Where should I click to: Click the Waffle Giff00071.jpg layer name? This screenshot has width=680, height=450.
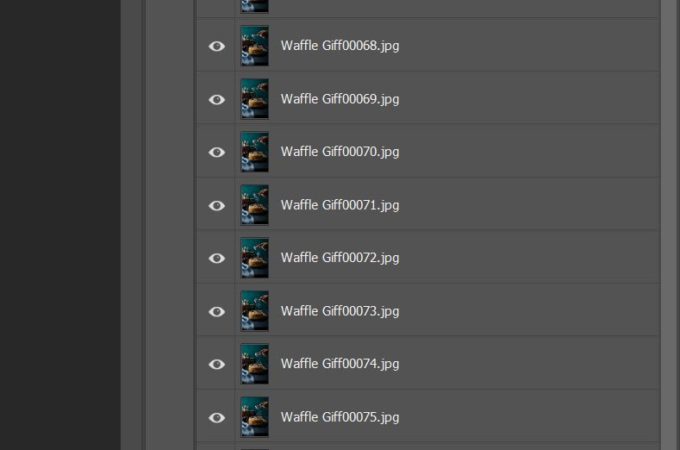click(340, 205)
